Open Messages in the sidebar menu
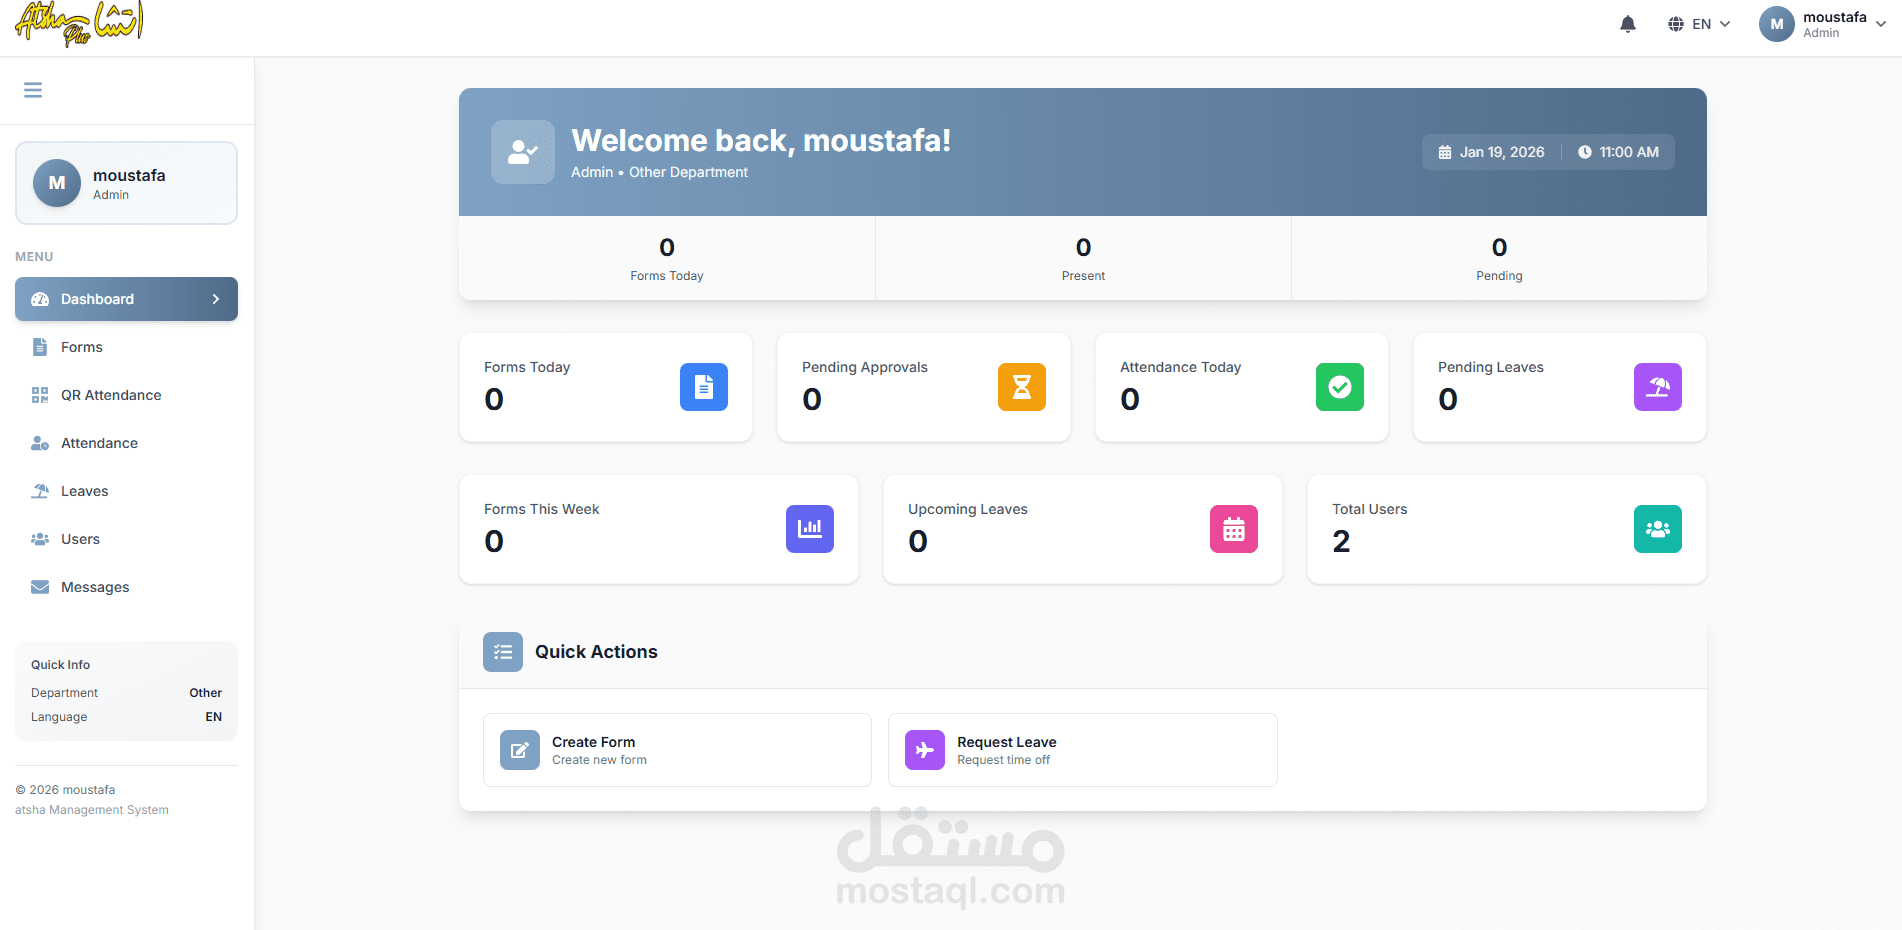Viewport: 1902px width, 930px height. click(126, 587)
